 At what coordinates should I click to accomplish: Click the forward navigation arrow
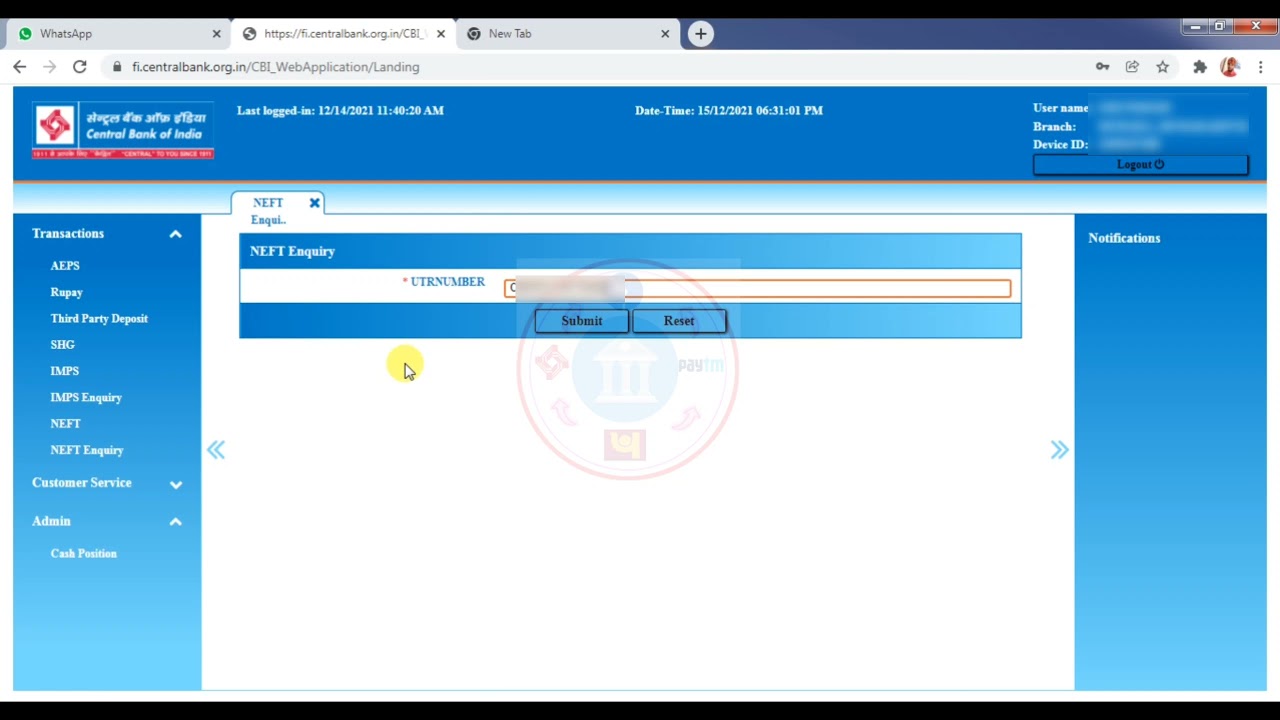(x=50, y=67)
